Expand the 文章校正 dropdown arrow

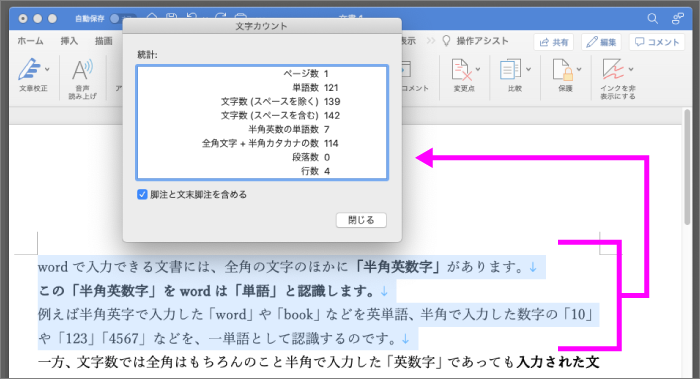[x=47, y=69]
